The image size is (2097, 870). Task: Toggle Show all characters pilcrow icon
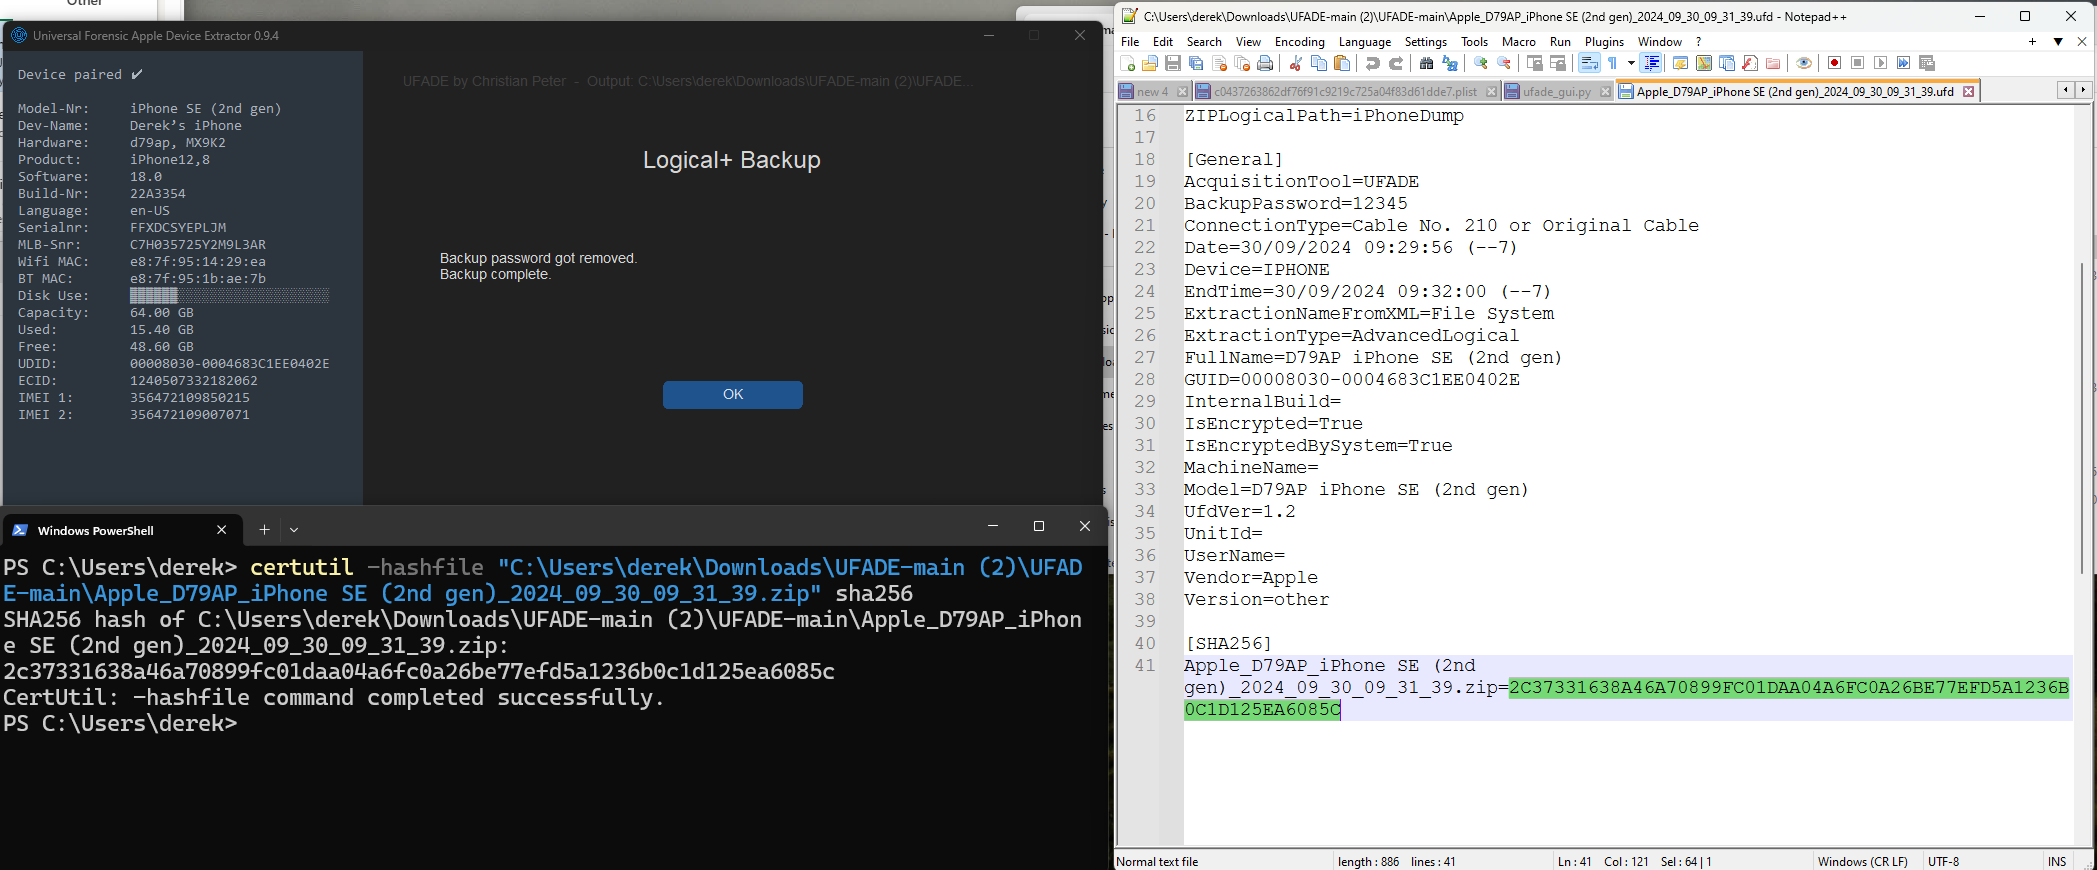1612,63
